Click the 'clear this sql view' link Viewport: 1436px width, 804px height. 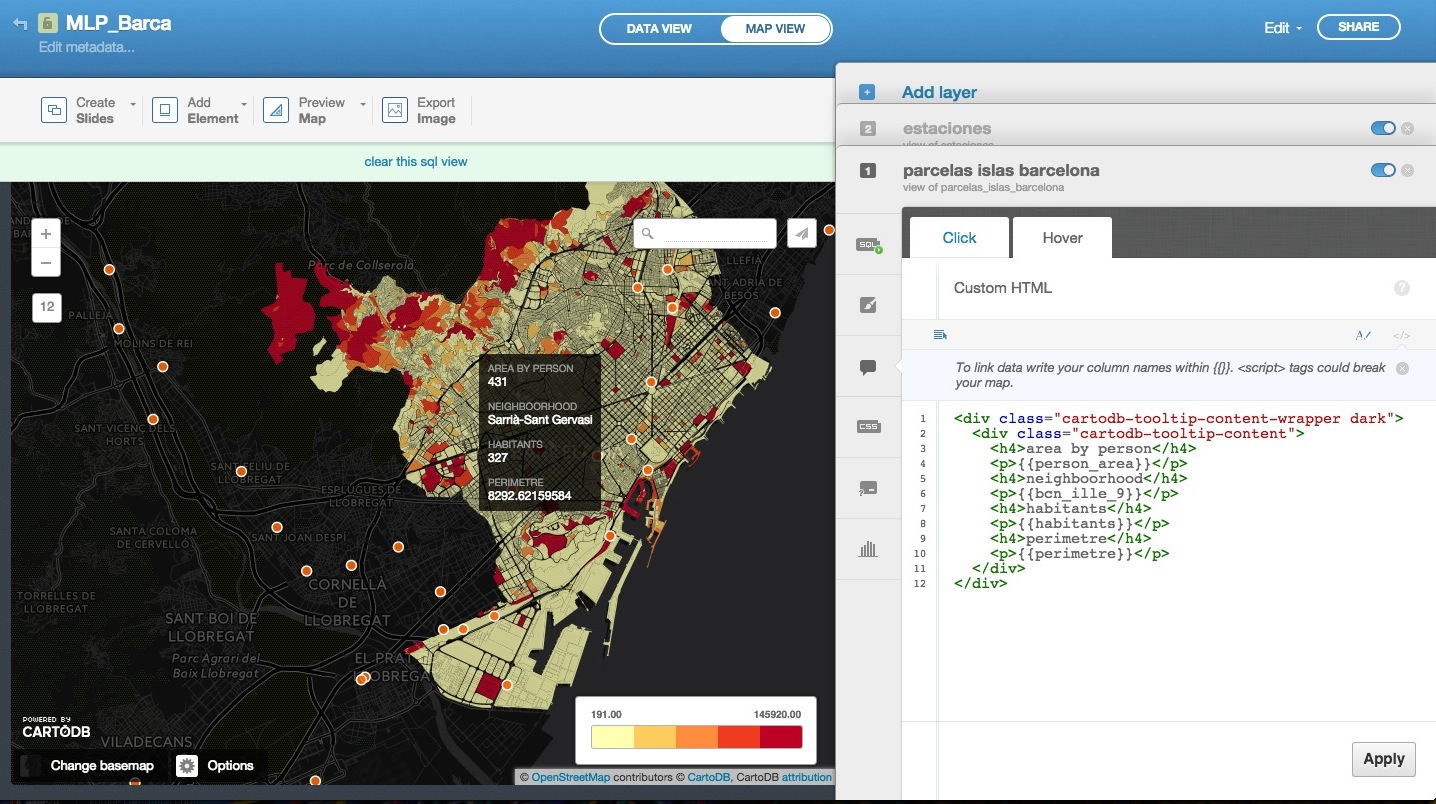(x=416, y=162)
